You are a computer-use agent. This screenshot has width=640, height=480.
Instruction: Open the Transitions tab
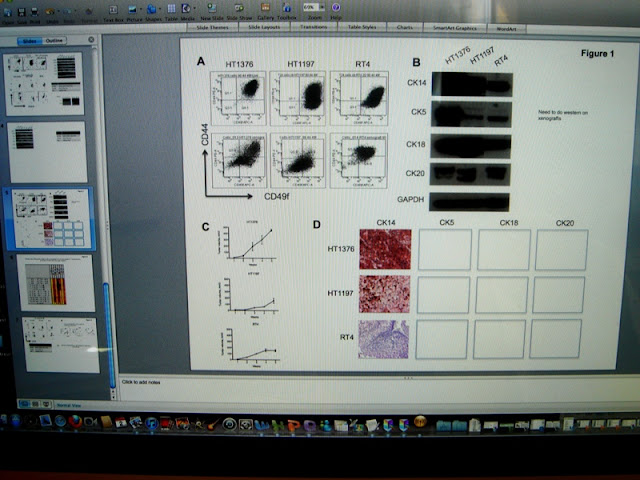[x=313, y=27]
